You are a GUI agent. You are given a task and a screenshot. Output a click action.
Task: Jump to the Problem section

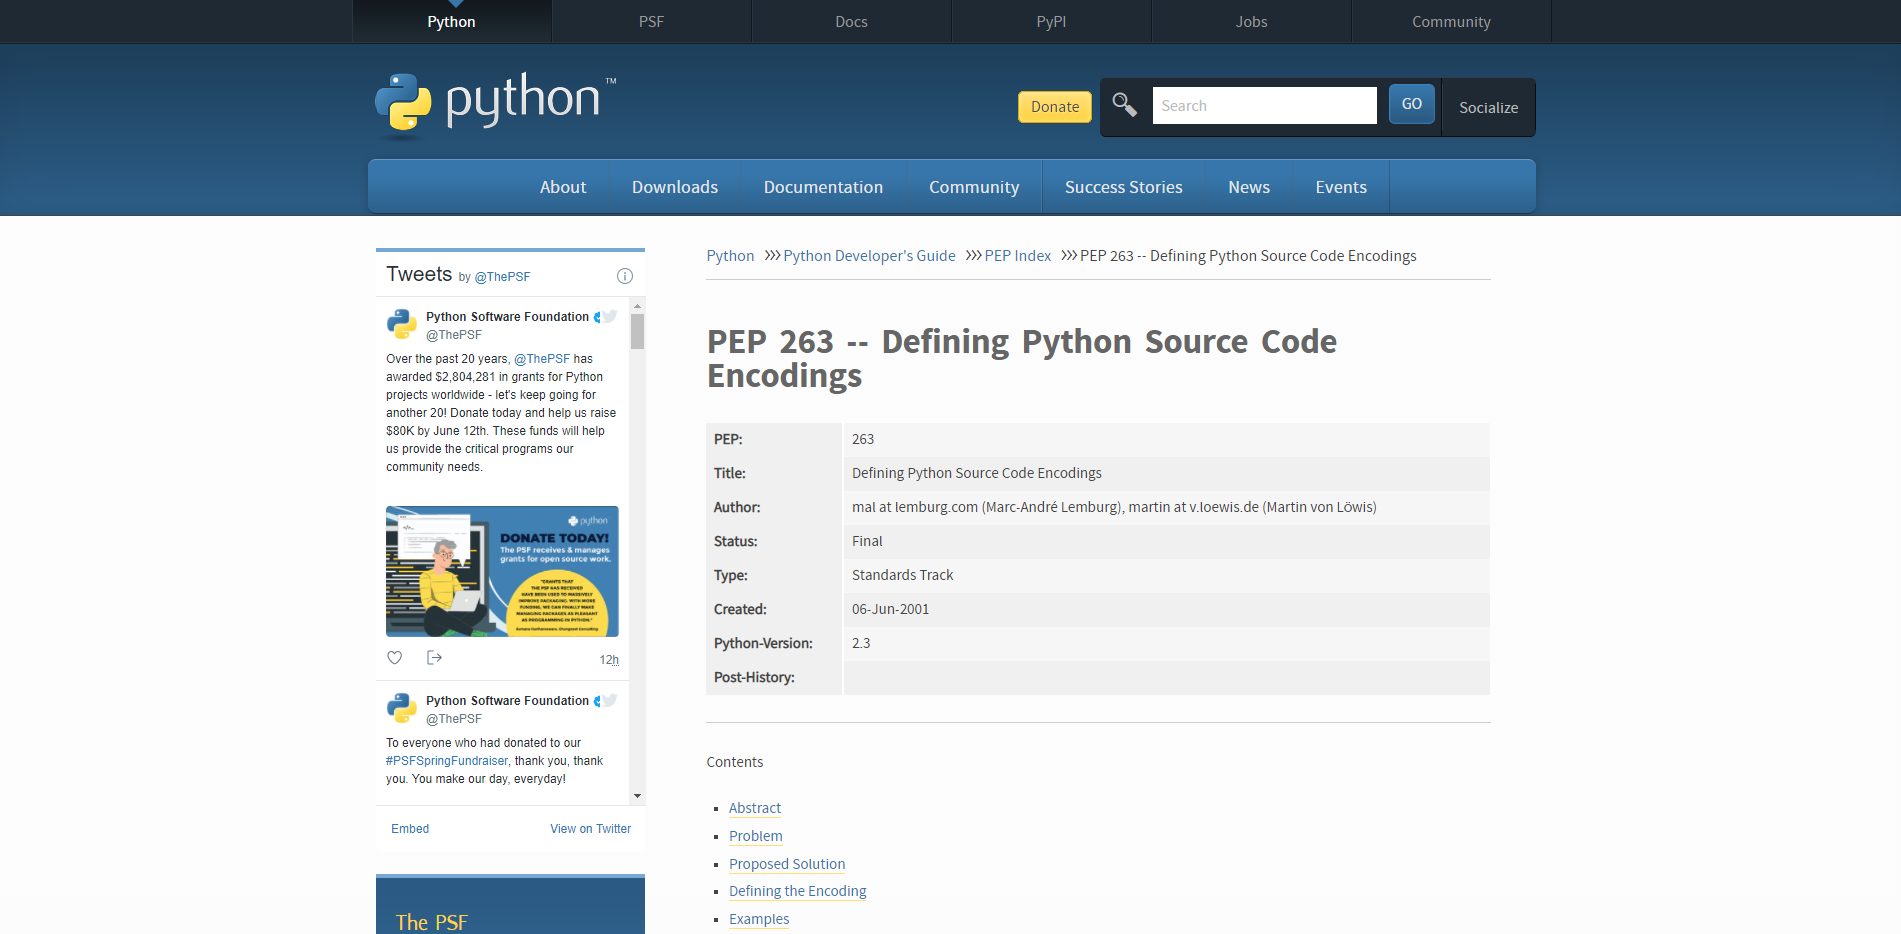click(756, 836)
